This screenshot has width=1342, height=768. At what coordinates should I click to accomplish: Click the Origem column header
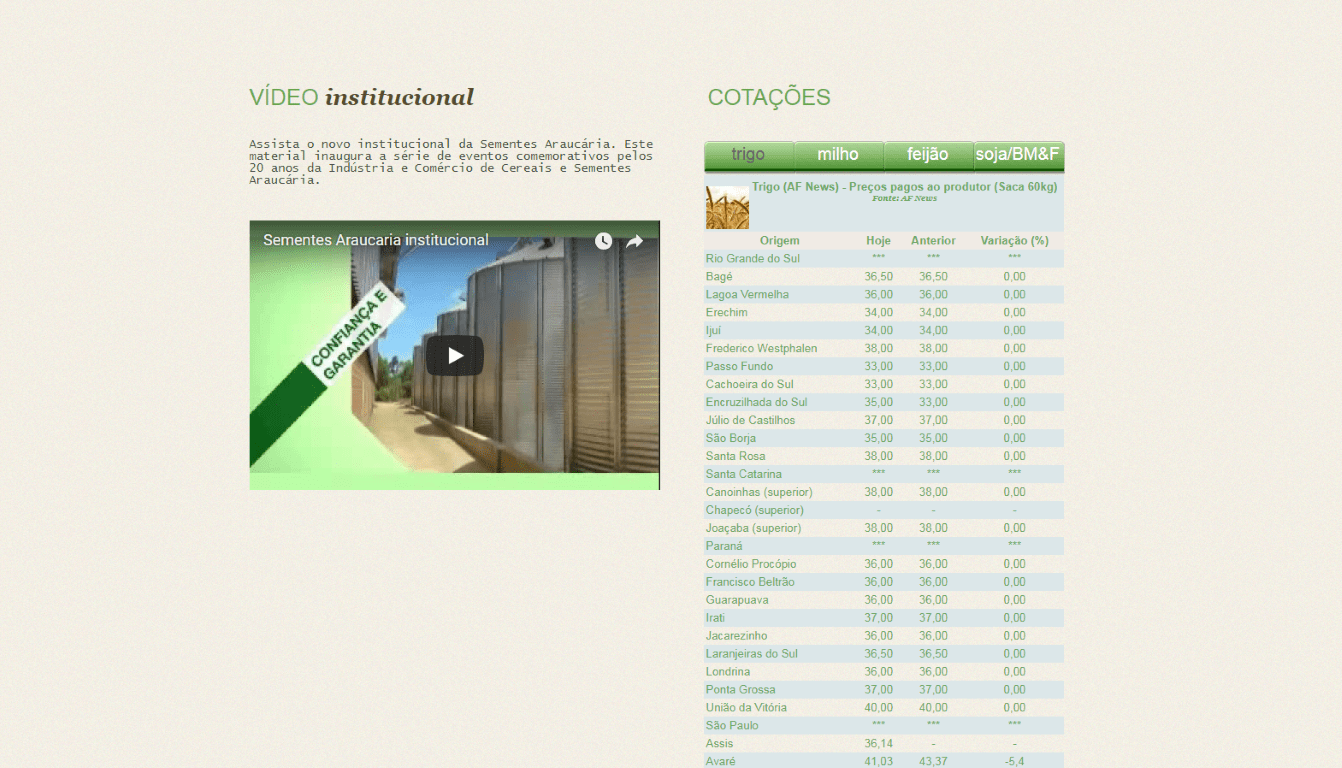[780, 241]
